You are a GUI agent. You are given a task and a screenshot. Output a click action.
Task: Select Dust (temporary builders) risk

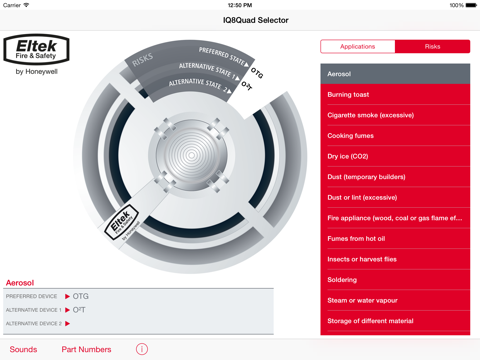pos(395,177)
